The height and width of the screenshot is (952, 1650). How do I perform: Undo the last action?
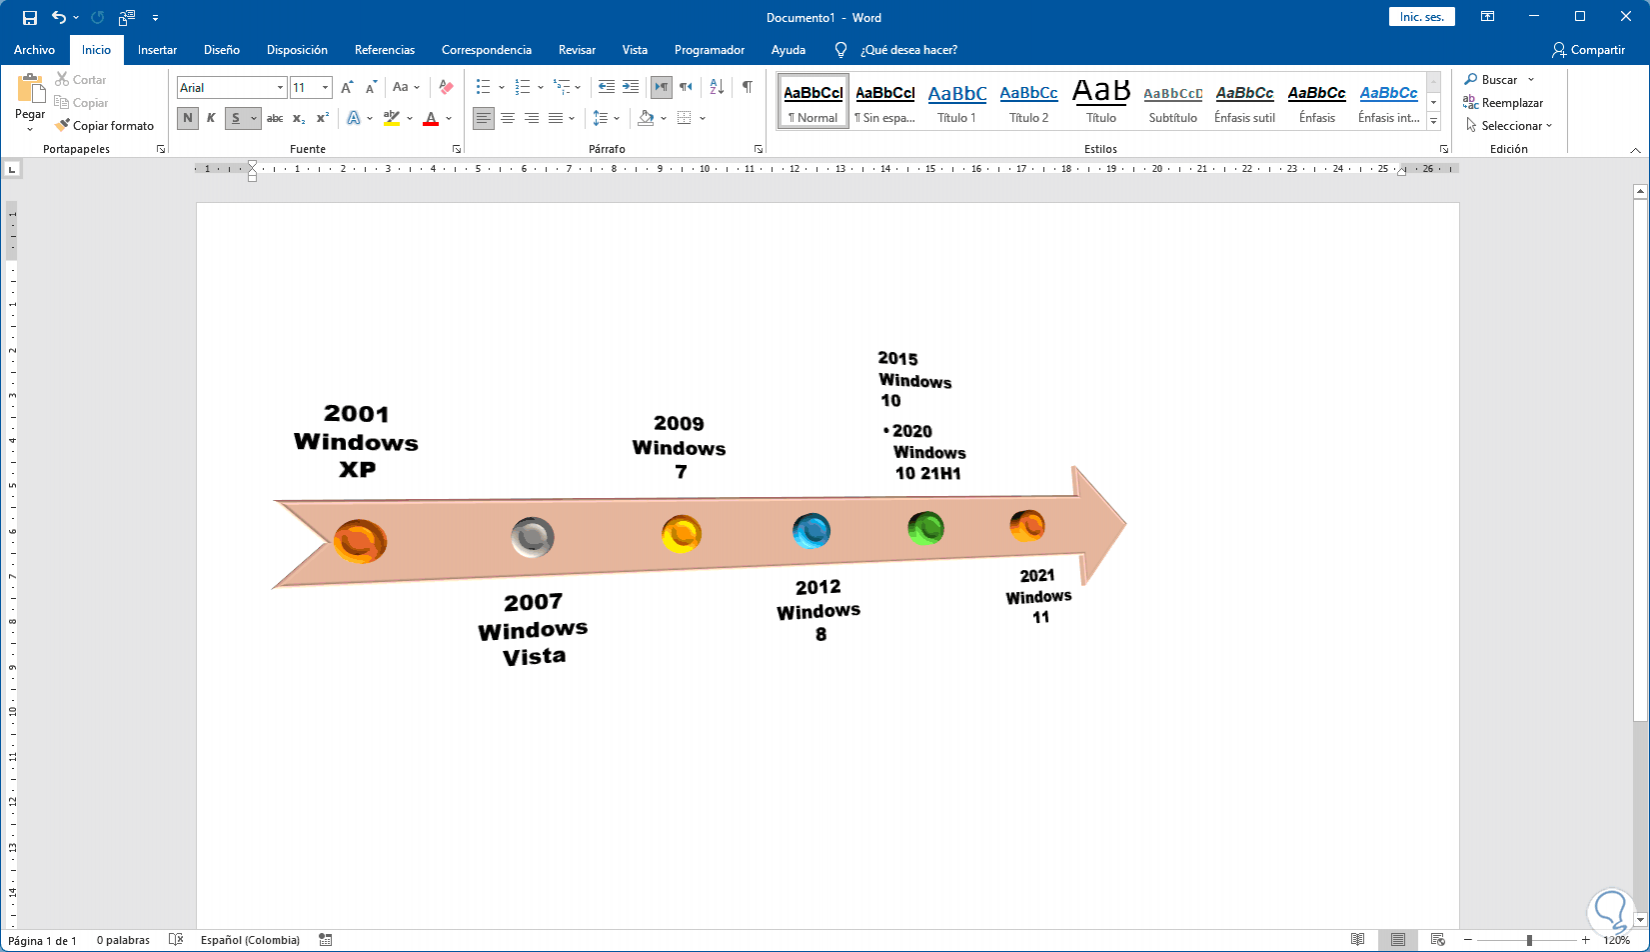[59, 17]
